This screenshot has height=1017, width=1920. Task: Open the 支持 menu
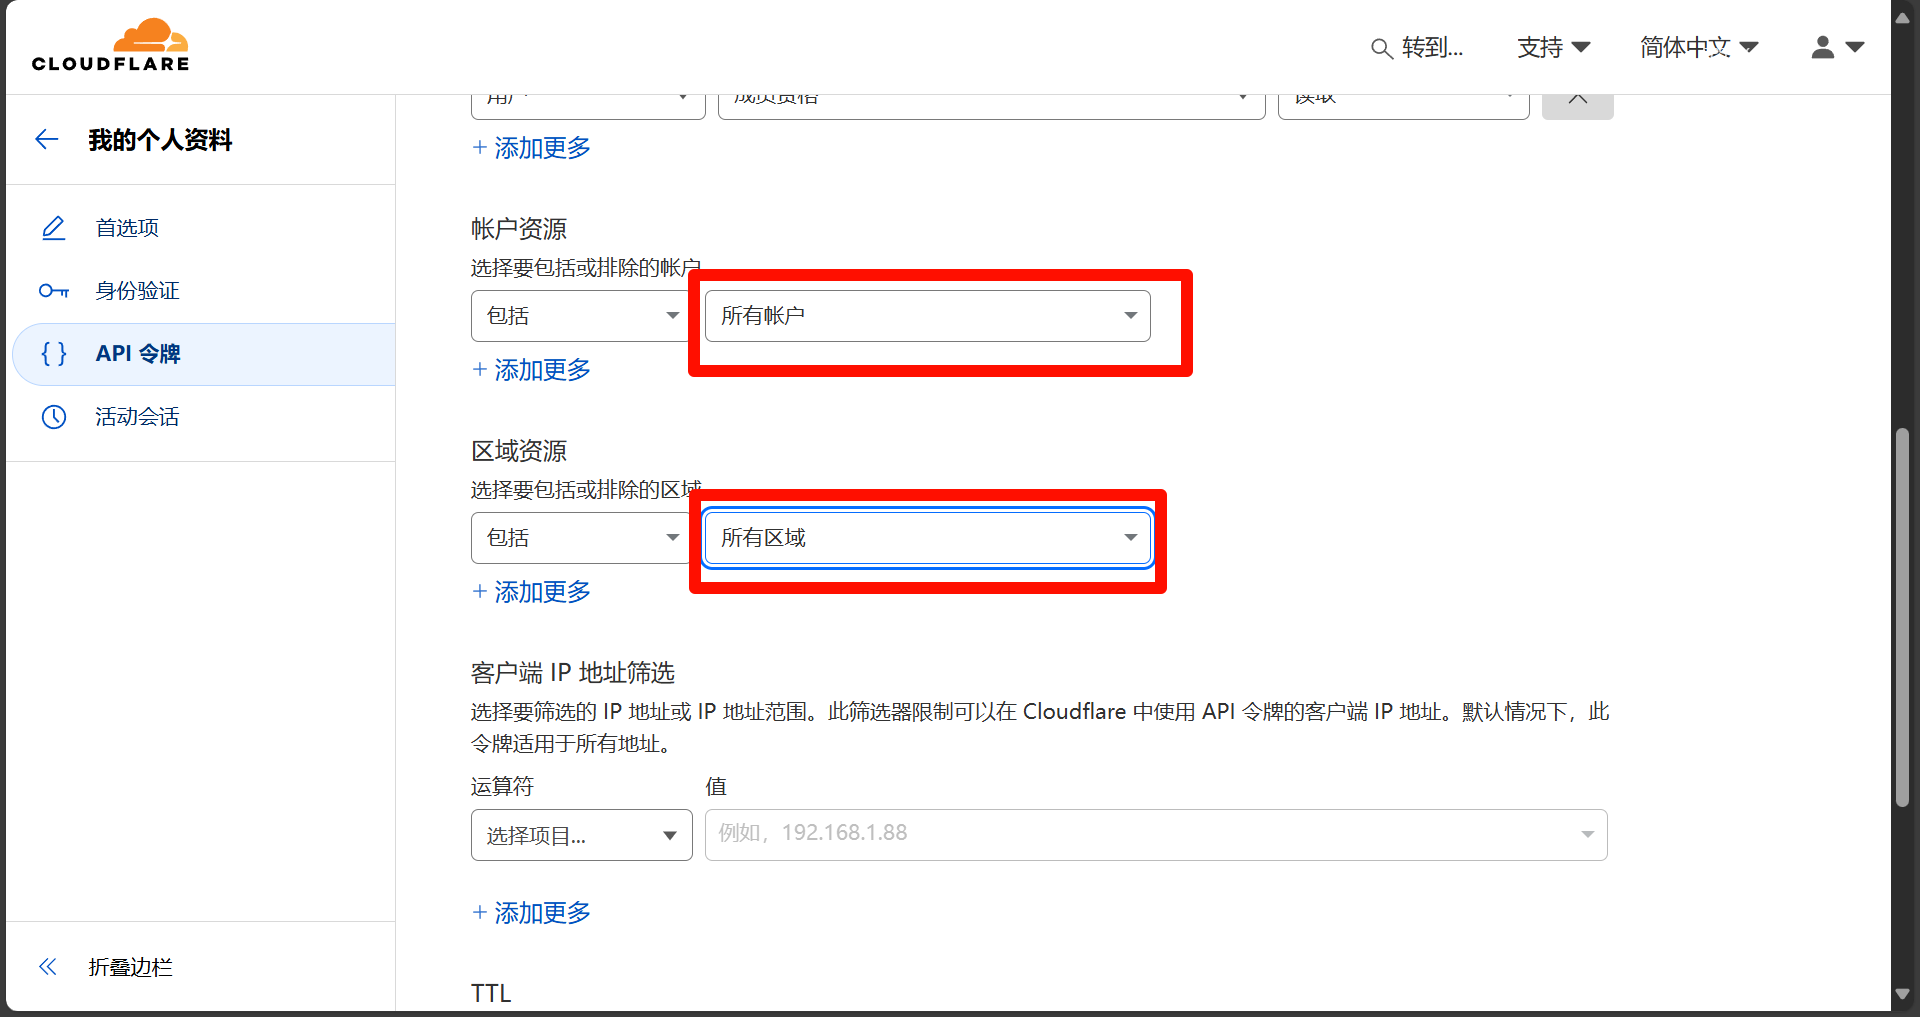pos(1553,47)
